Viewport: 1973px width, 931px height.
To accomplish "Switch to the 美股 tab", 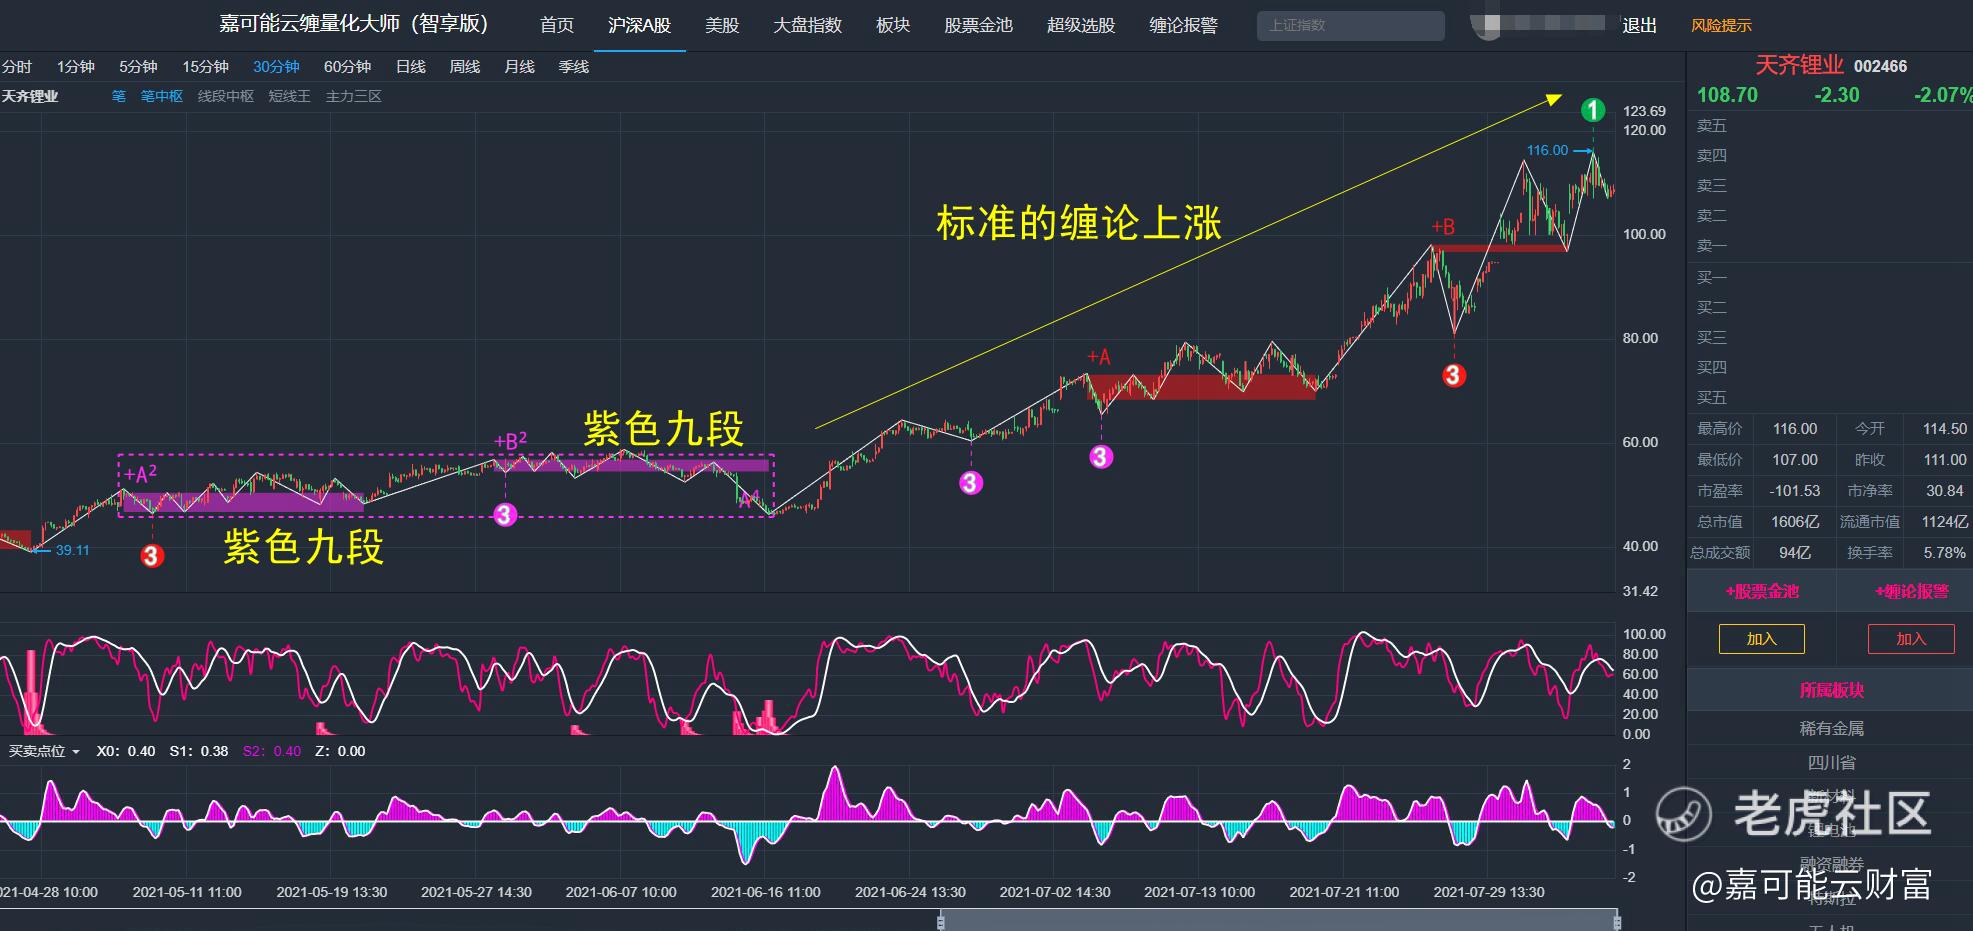I will point(722,25).
